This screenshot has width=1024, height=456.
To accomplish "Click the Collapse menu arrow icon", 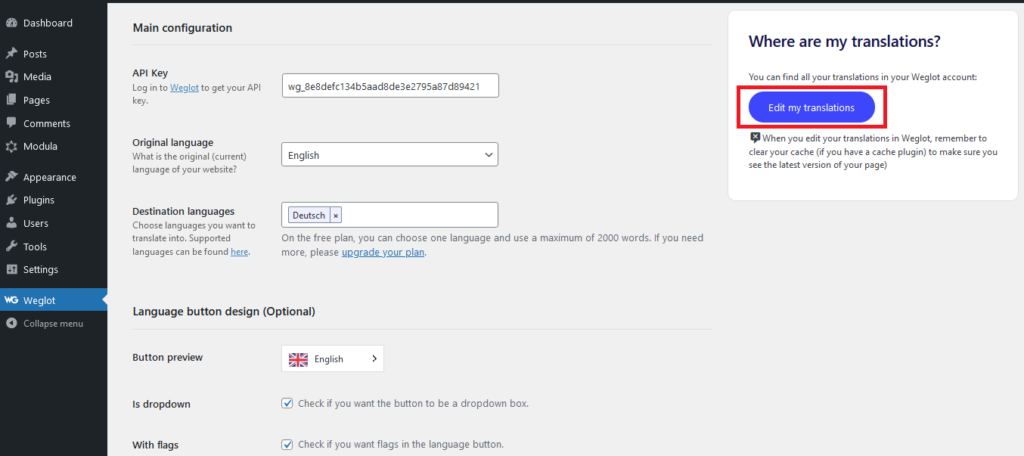I will tap(11, 323).
